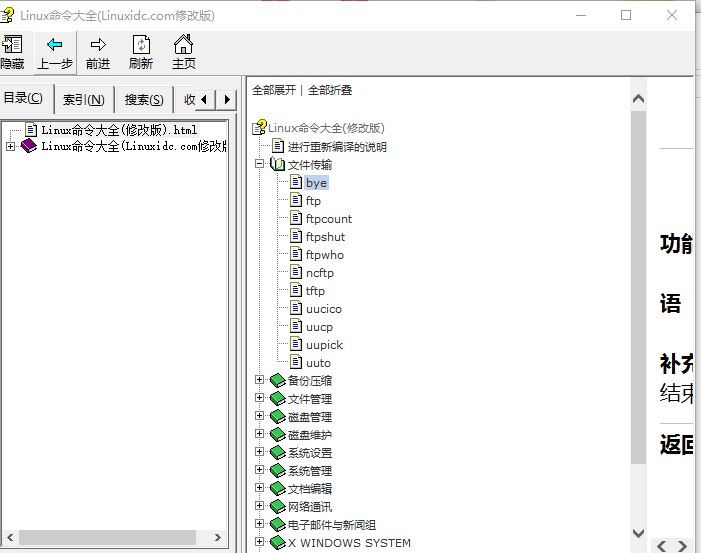Click the Refresh (刷新) toolbar icon

pyautogui.click(x=141, y=45)
